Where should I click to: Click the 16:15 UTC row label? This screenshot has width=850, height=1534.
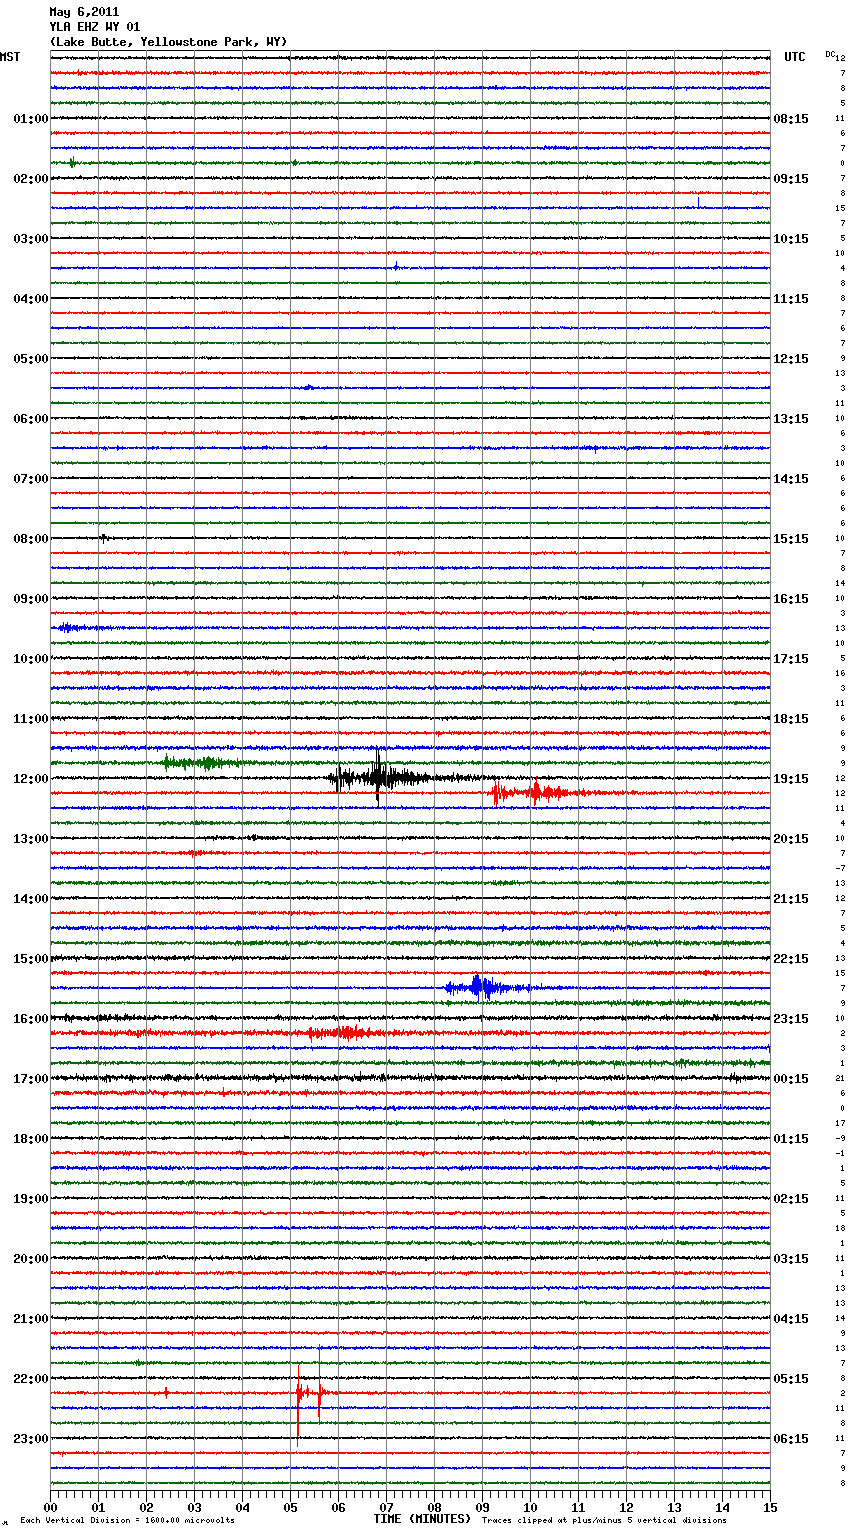[x=791, y=599]
